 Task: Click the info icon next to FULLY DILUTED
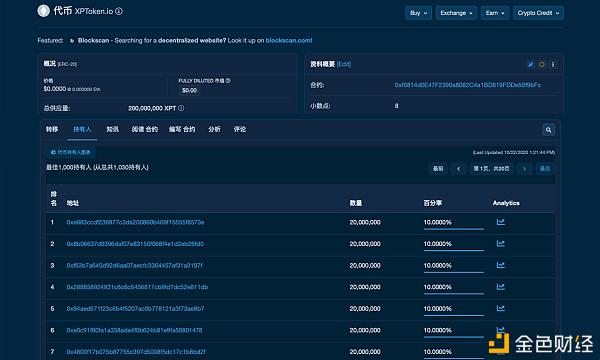pyautogui.click(x=228, y=81)
